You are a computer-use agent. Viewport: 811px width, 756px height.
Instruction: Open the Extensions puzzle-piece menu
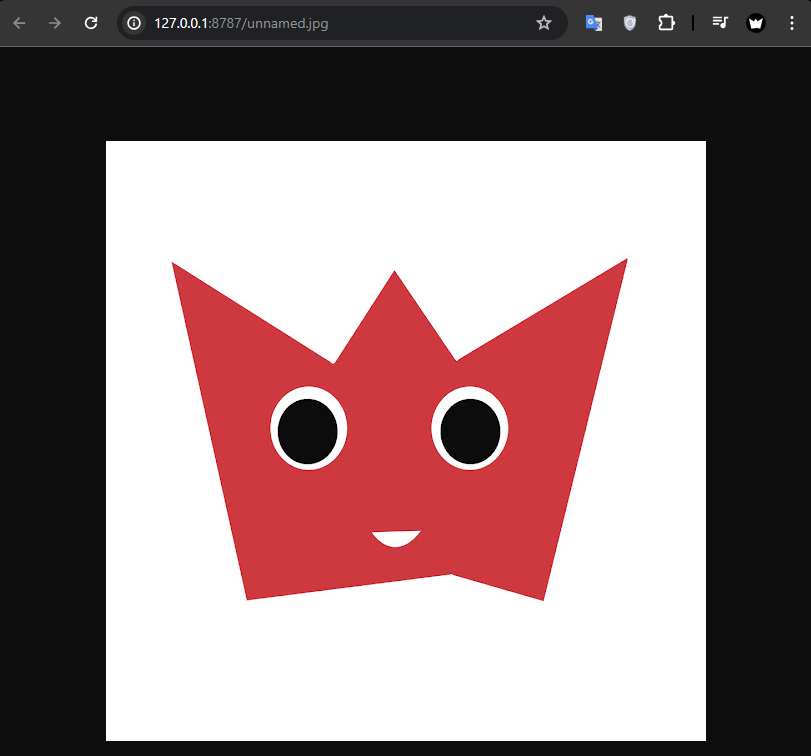click(x=666, y=23)
